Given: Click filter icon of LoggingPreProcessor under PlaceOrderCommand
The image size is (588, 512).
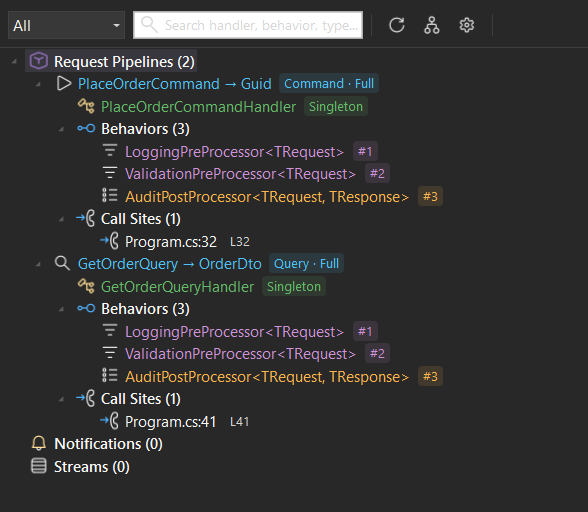Looking at the screenshot, I should click(110, 151).
